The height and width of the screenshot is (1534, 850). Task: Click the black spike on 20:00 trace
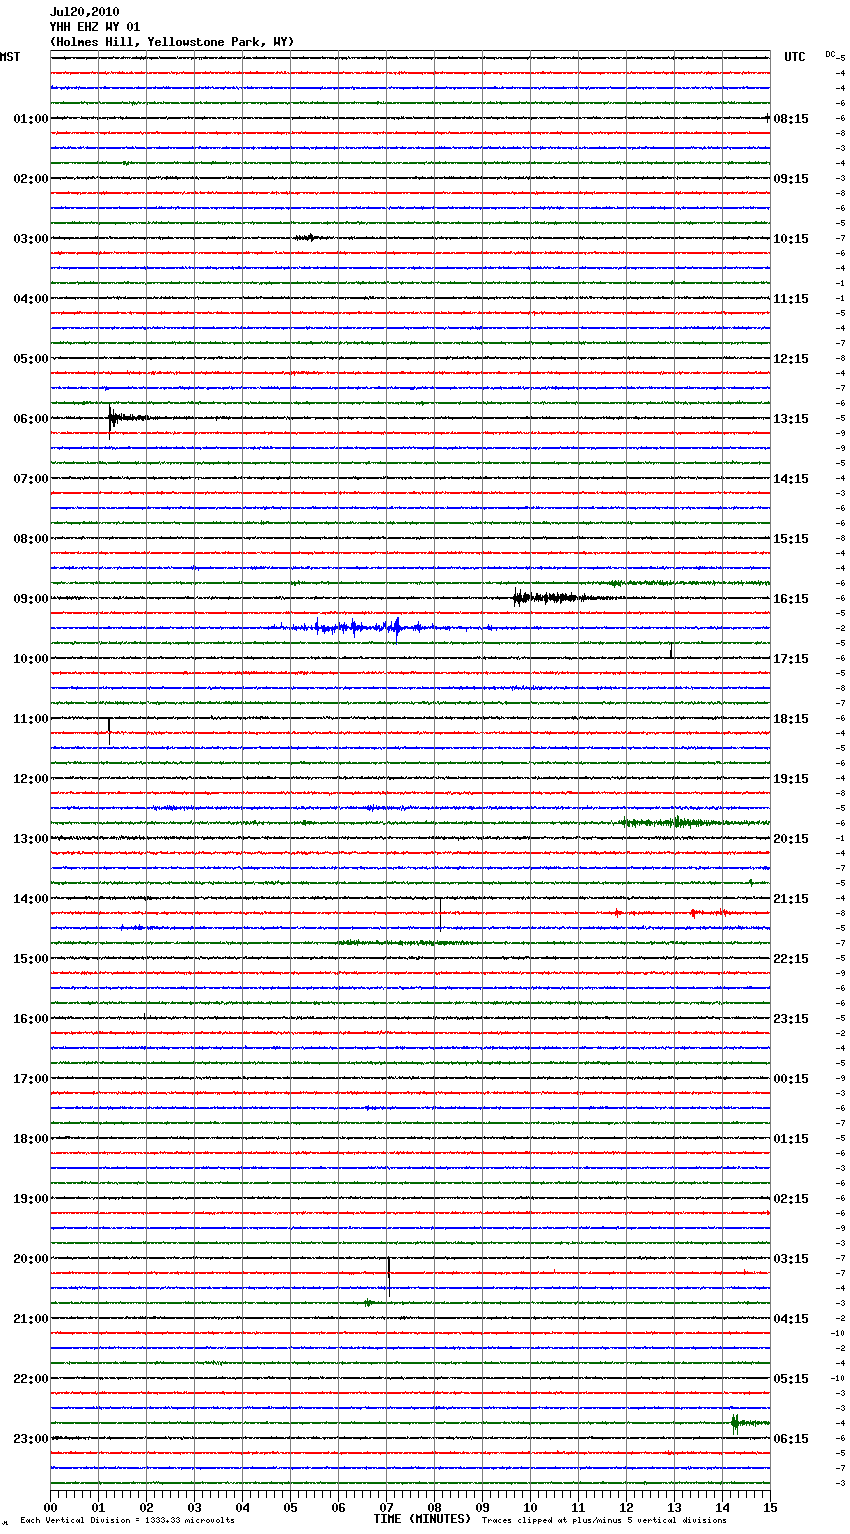[389, 1275]
